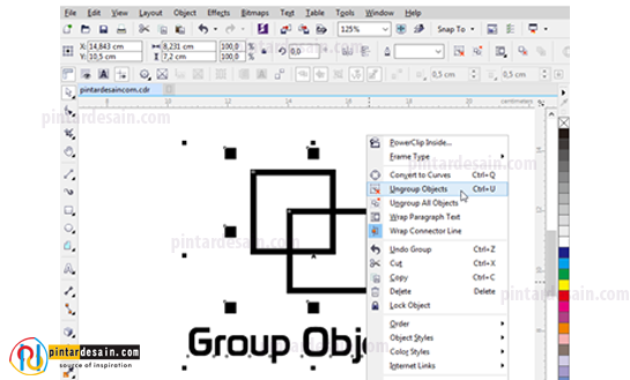This screenshot has height=380, width=630.
Task: Select the Crop tool
Action: coord(69,133)
